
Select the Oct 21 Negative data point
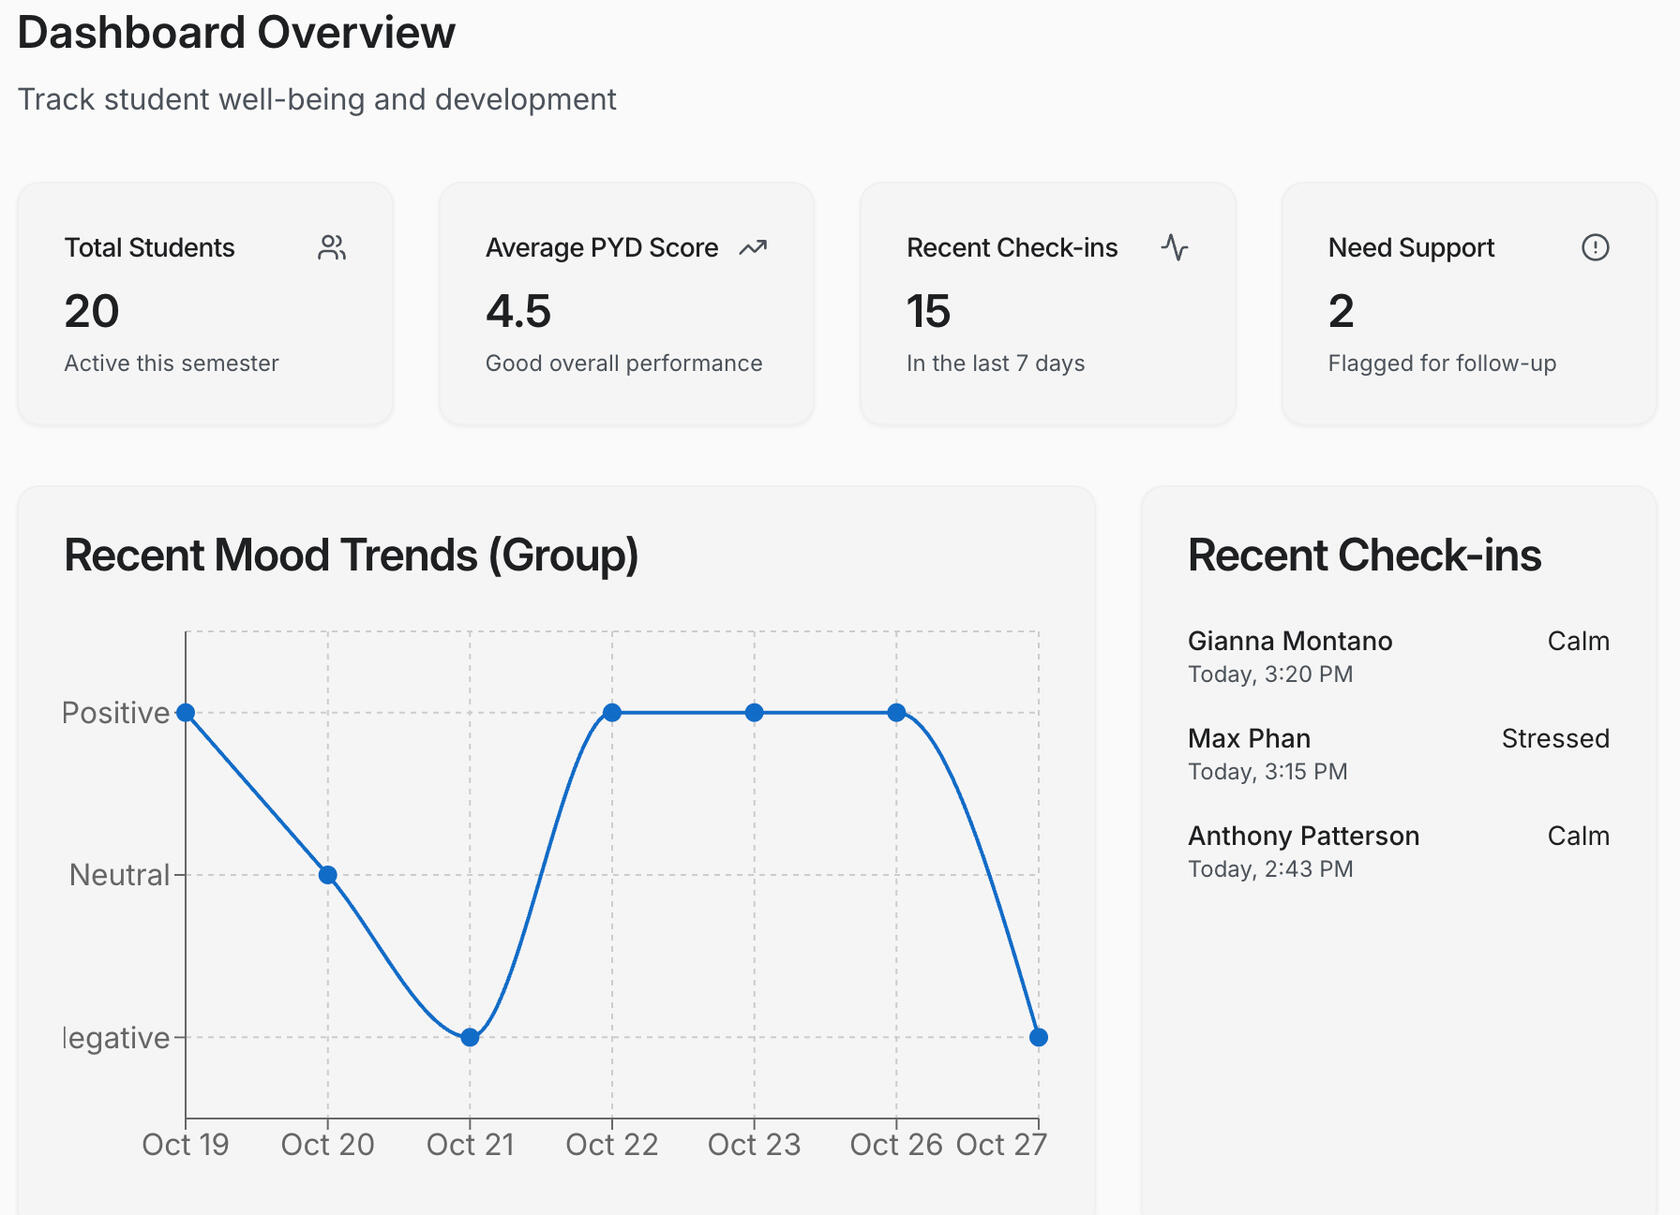tap(470, 1037)
